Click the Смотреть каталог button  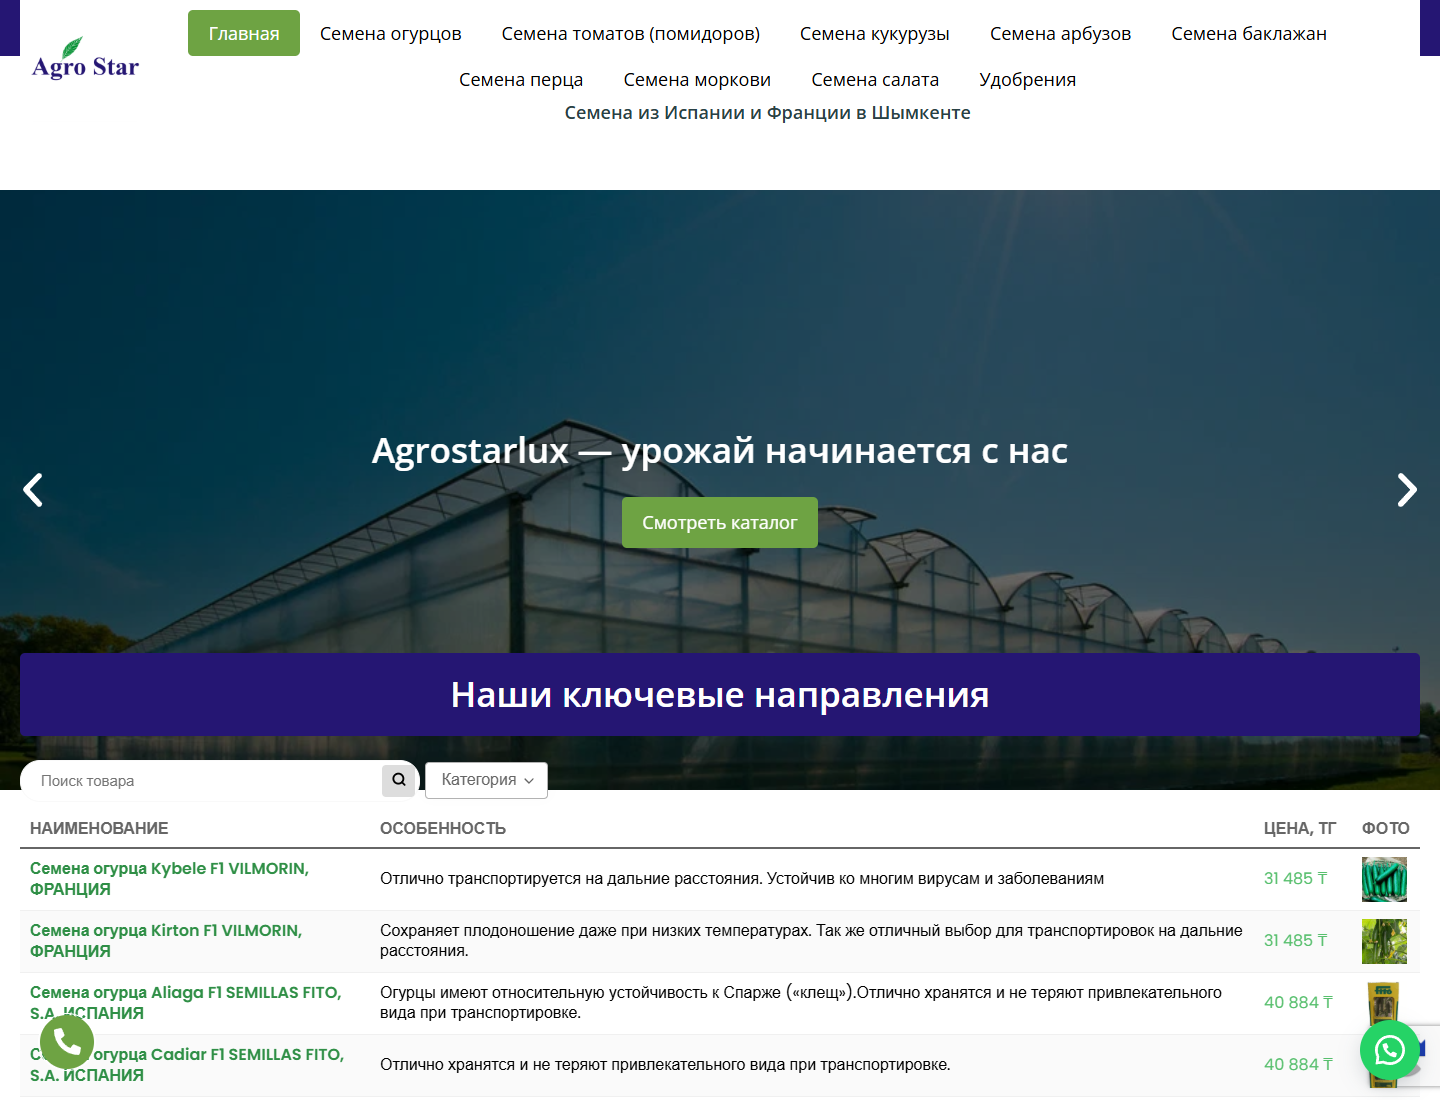pos(720,522)
